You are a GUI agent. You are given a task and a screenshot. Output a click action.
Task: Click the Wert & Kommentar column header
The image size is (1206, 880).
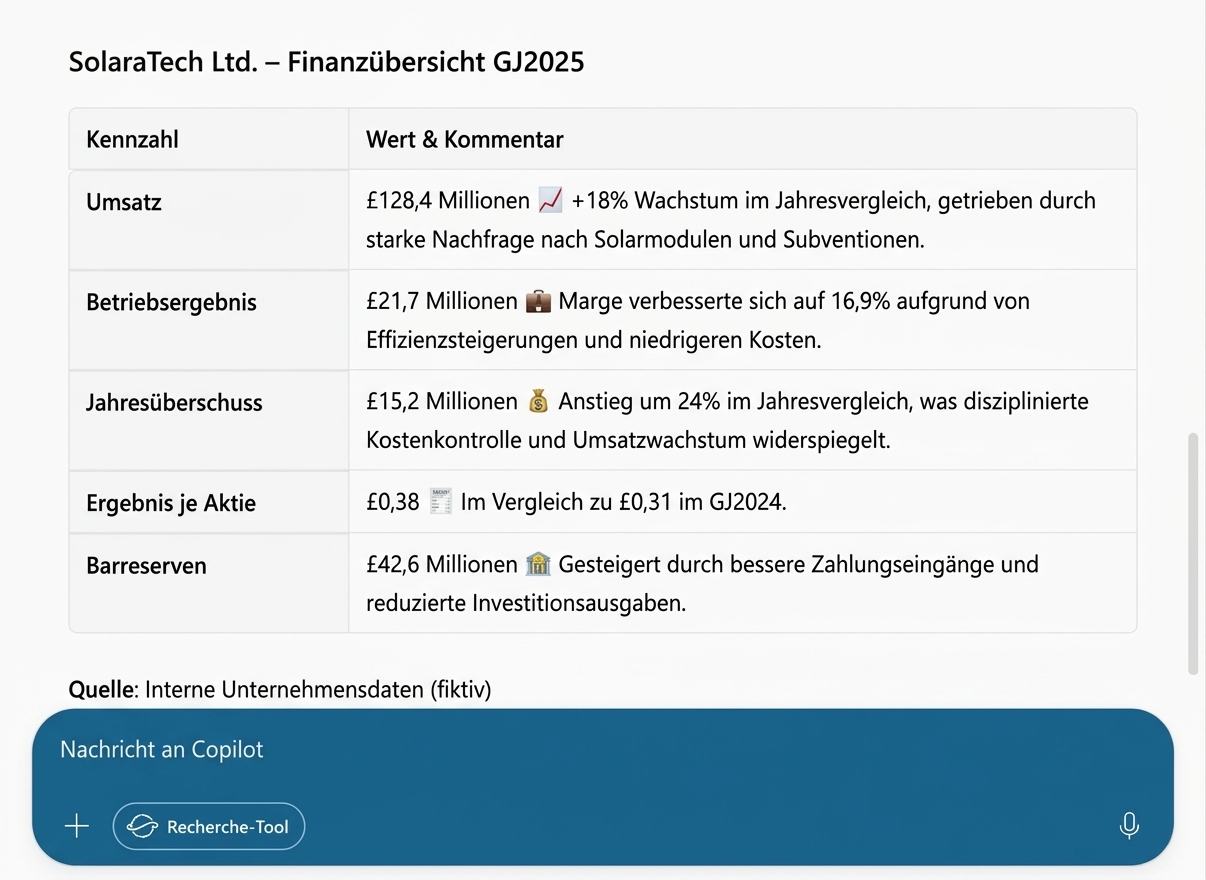pyautogui.click(x=465, y=140)
